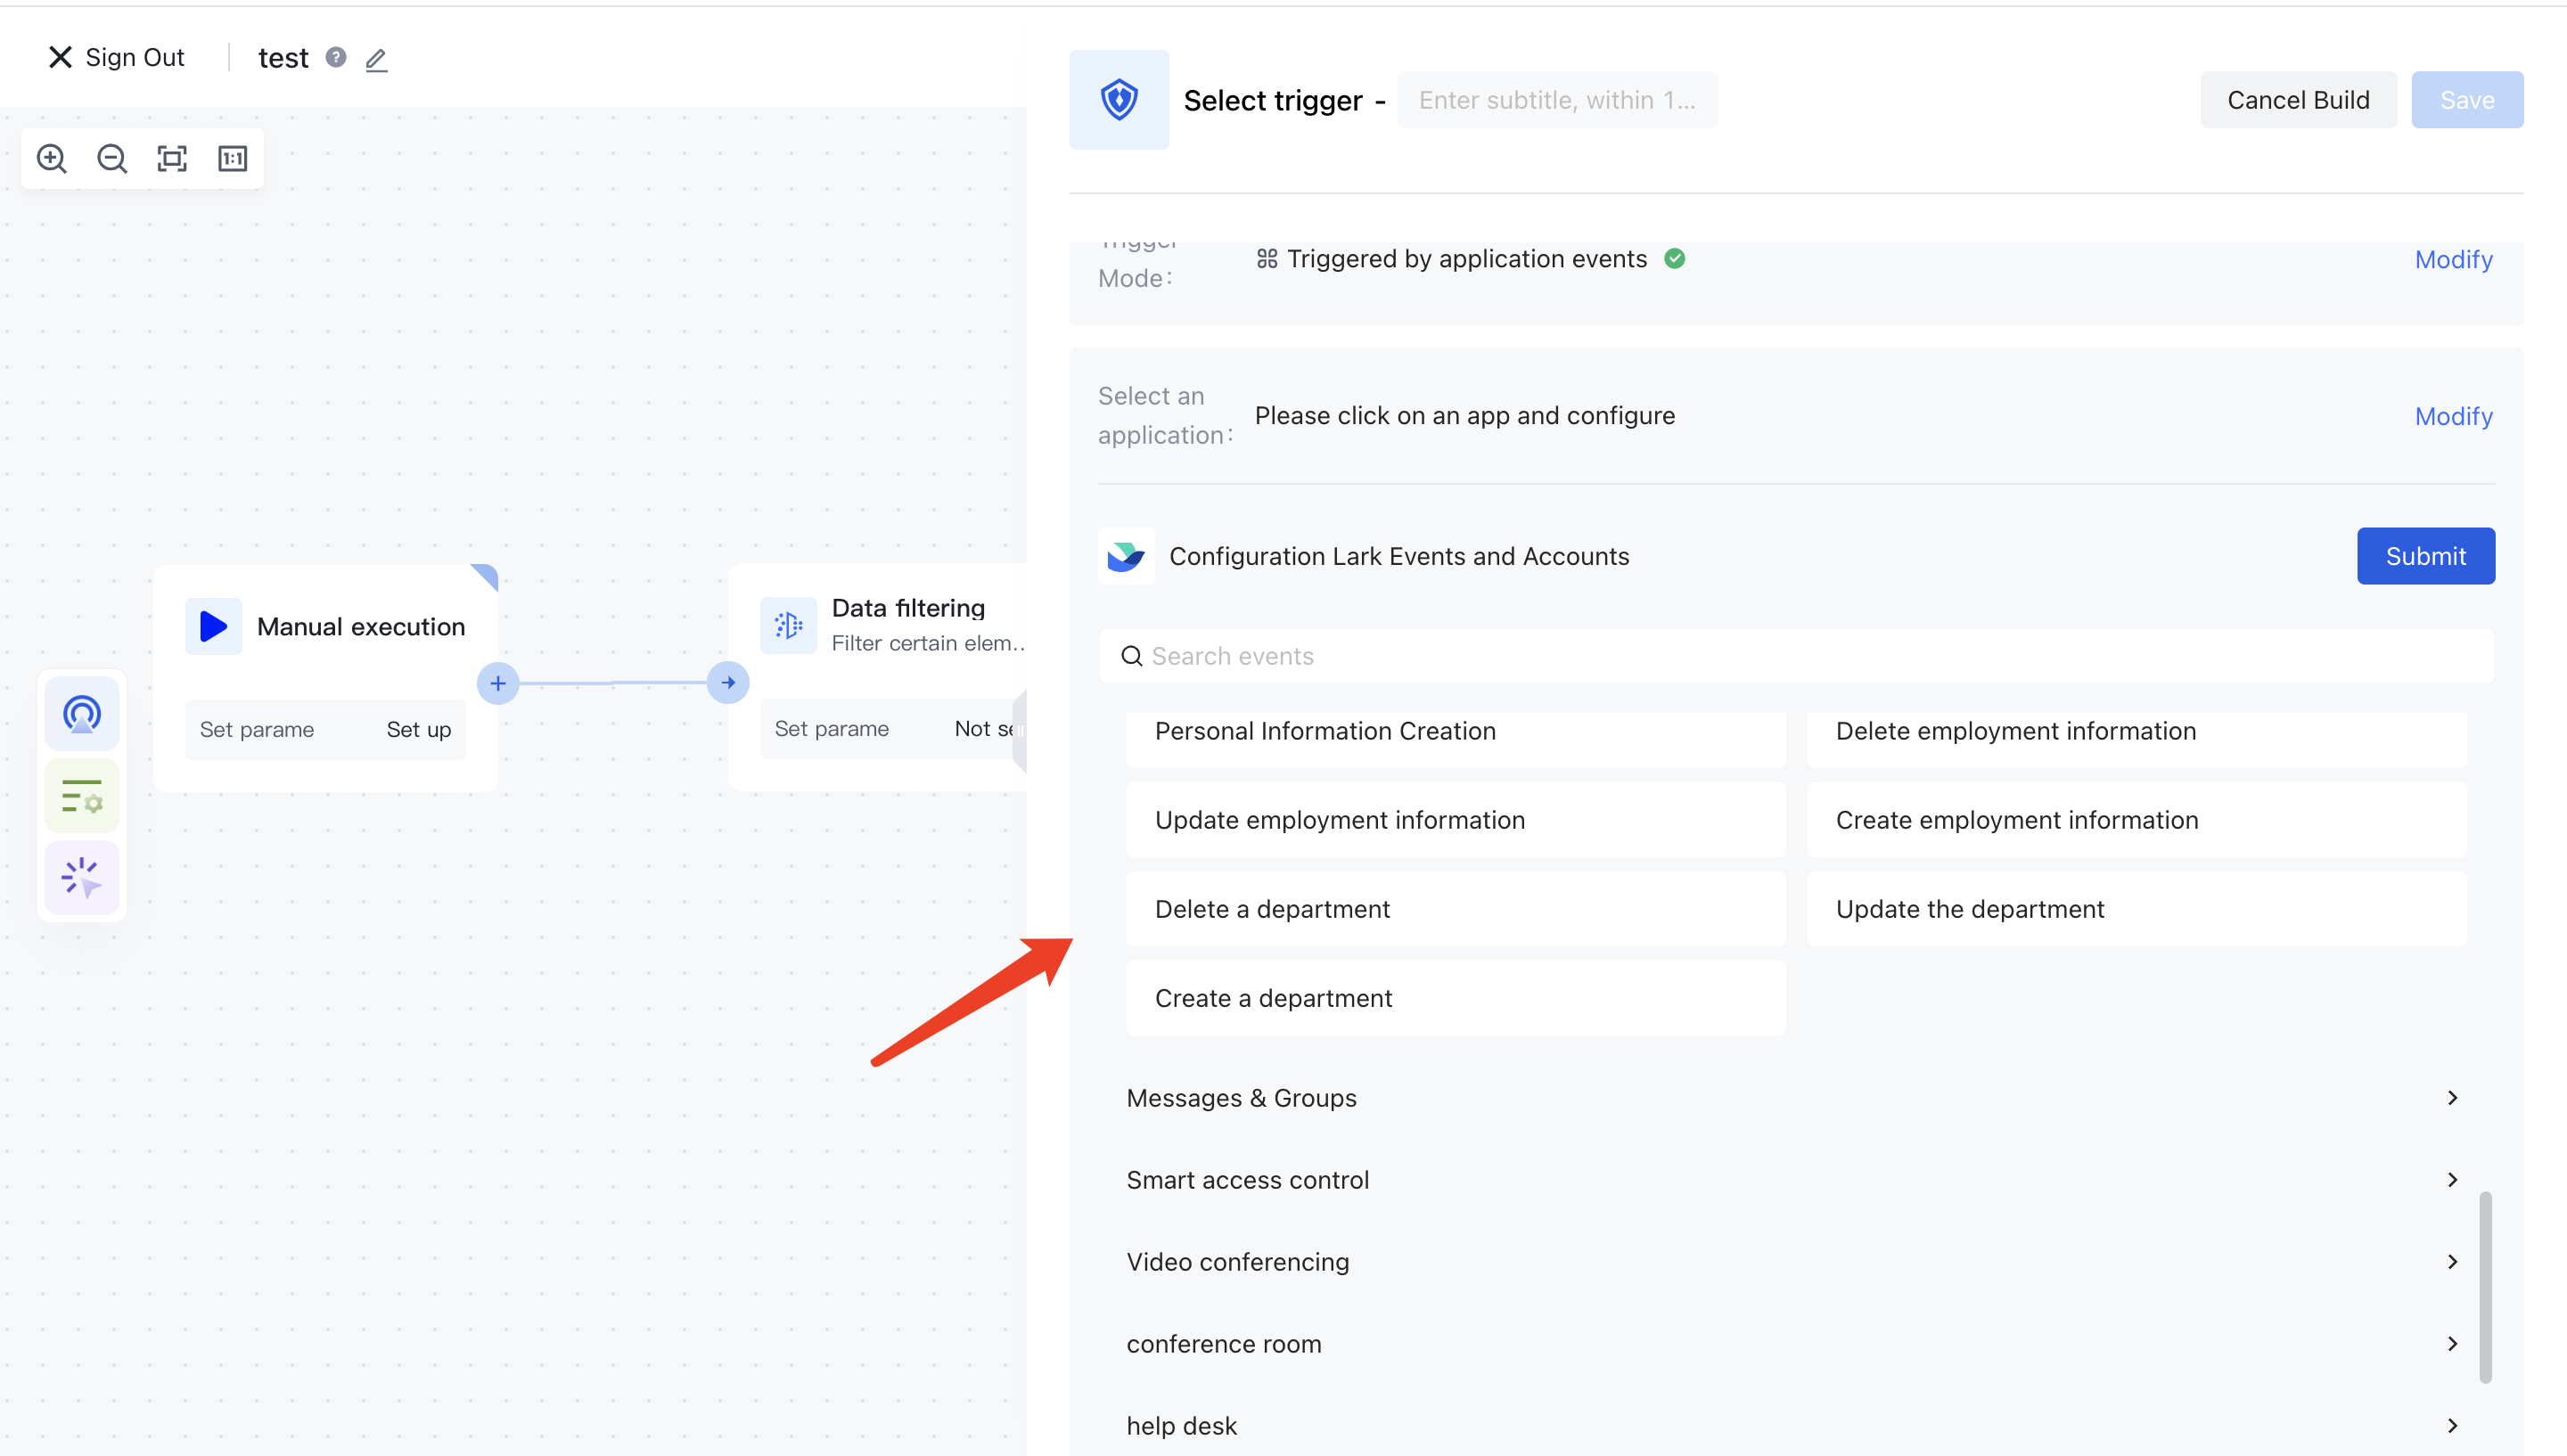Viewport: 2567px width, 1456px height.
Task: Click the Submit button
Action: point(2425,556)
